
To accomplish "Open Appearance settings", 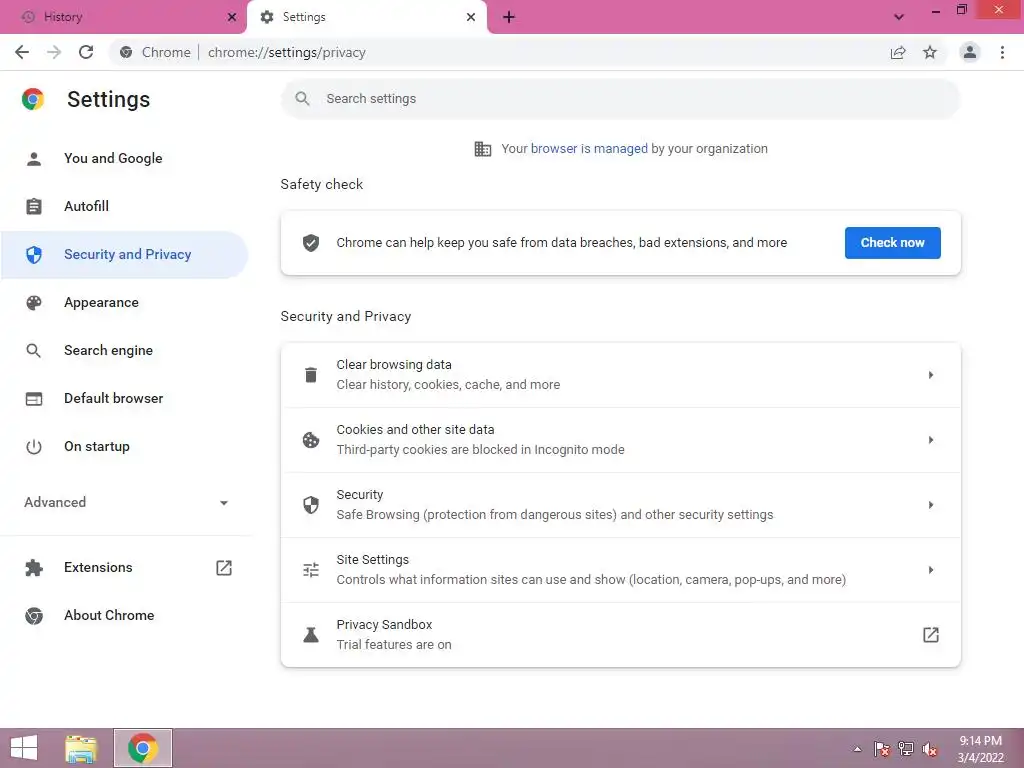I will coord(124,302).
